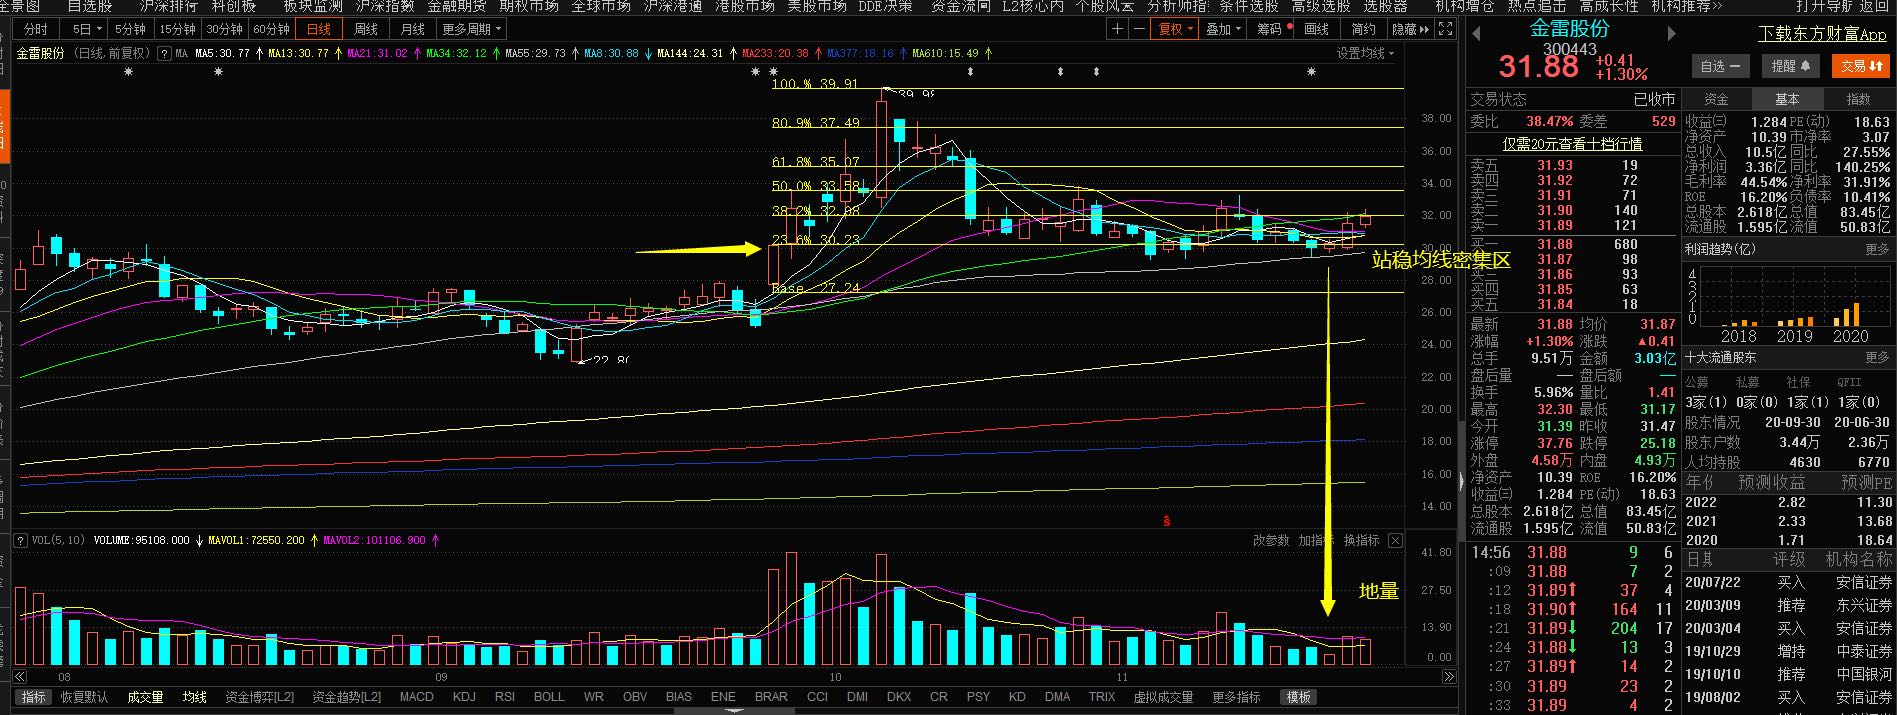Remove stock from 自选 watchlist
This screenshot has width=1897, height=715.
tap(1720, 66)
